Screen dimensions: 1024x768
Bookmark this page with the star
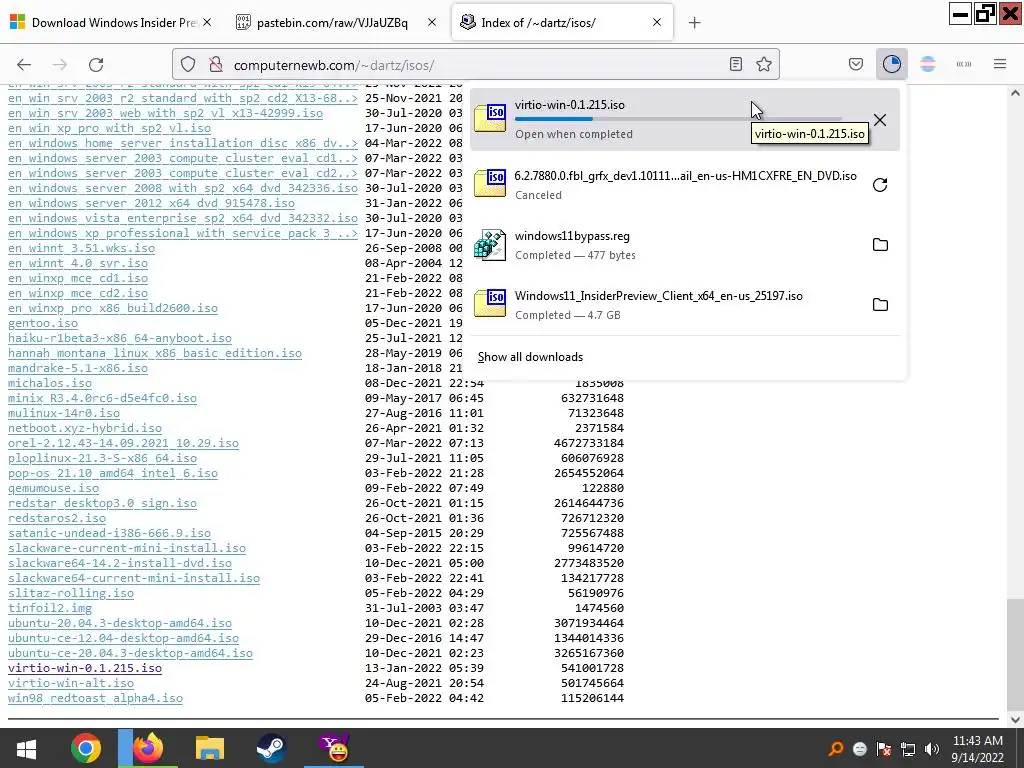point(764,64)
